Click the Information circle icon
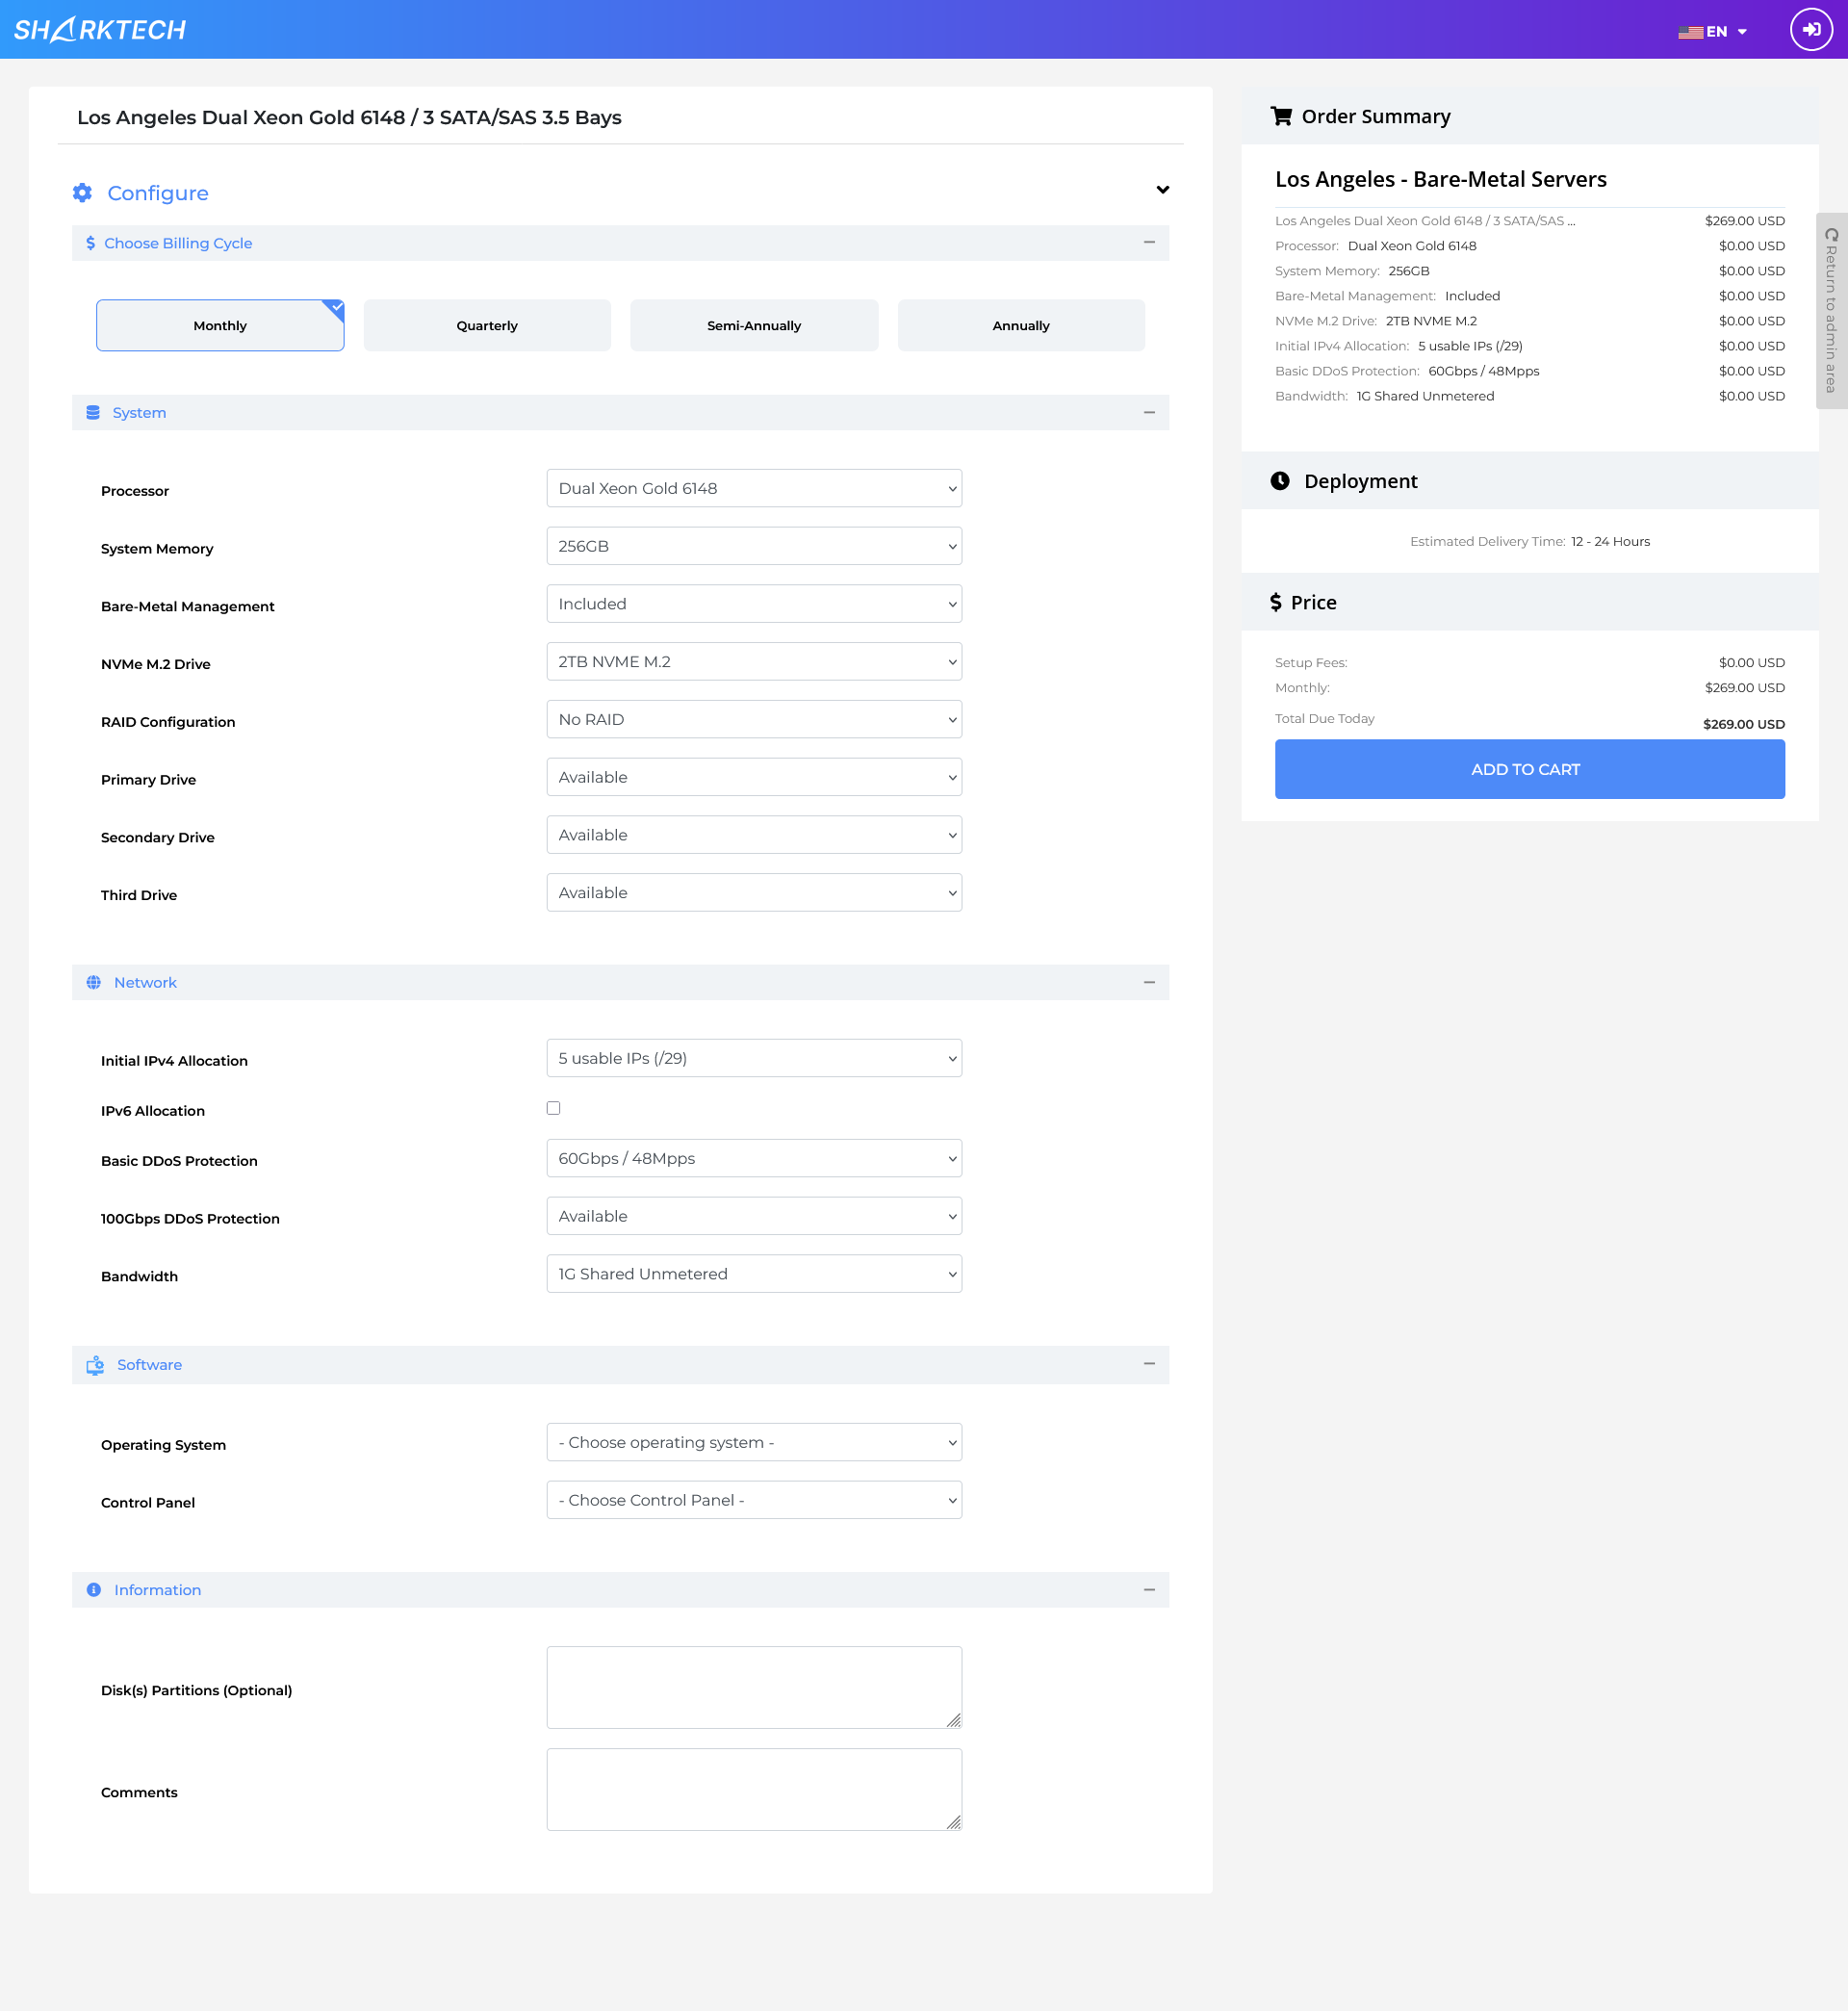 tap(94, 1590)
